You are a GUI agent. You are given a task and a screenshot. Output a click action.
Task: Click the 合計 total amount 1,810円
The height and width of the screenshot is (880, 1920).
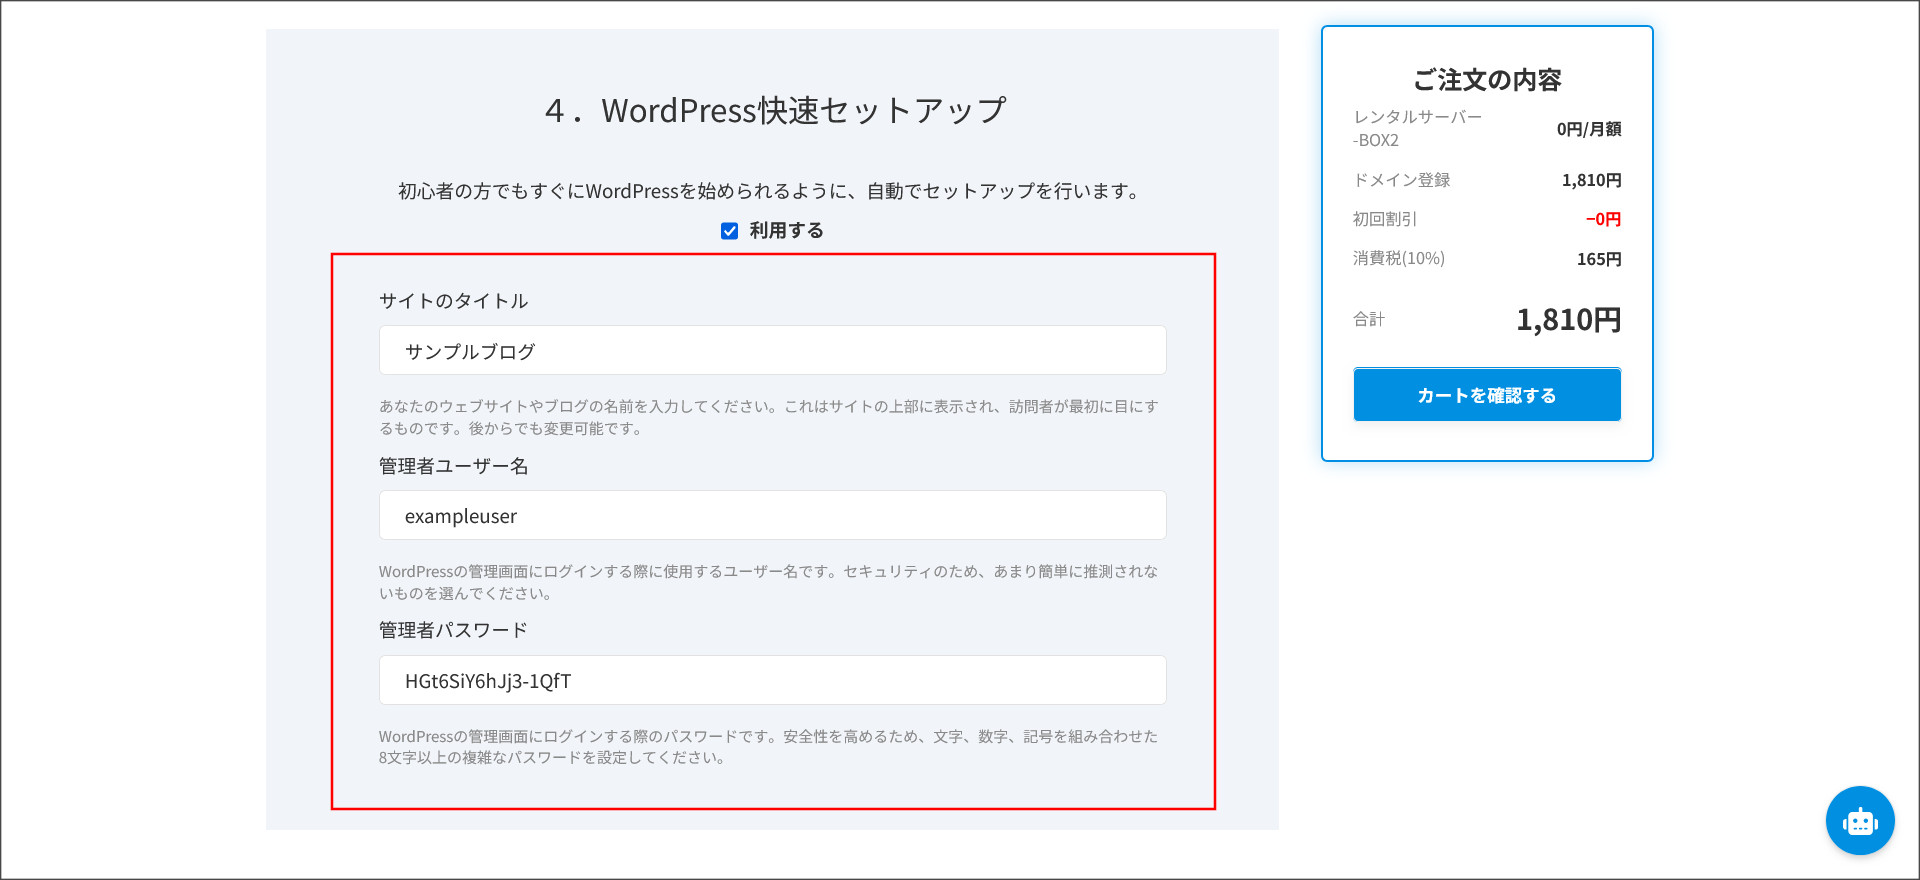click(x=1567, y=320)
